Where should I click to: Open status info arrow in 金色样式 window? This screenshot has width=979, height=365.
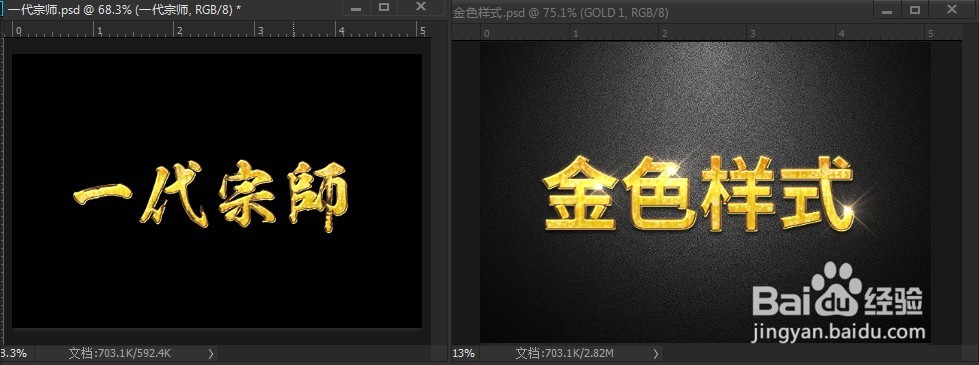point(656,353)
